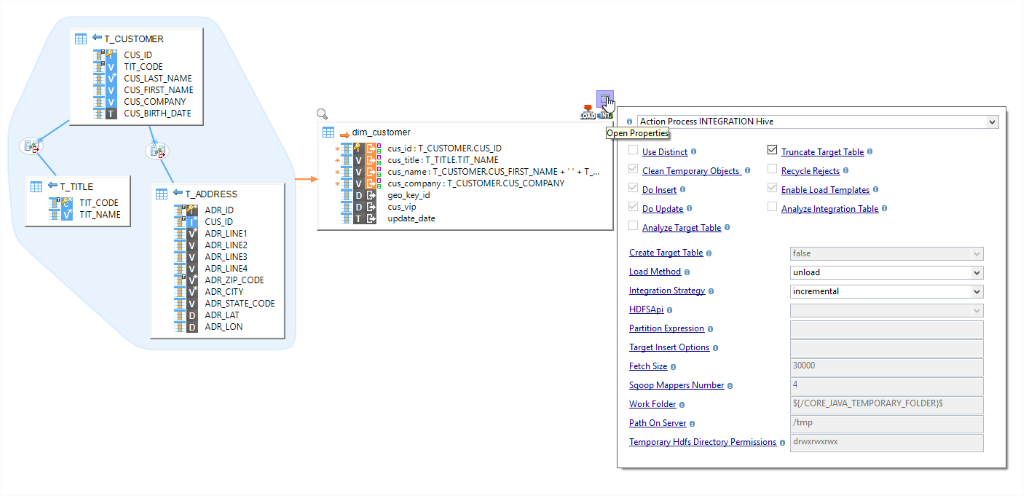Viewport: 1024px width, 496px height.
Task: Click the key icon of ADR_ID column
Action: [191, 210]
